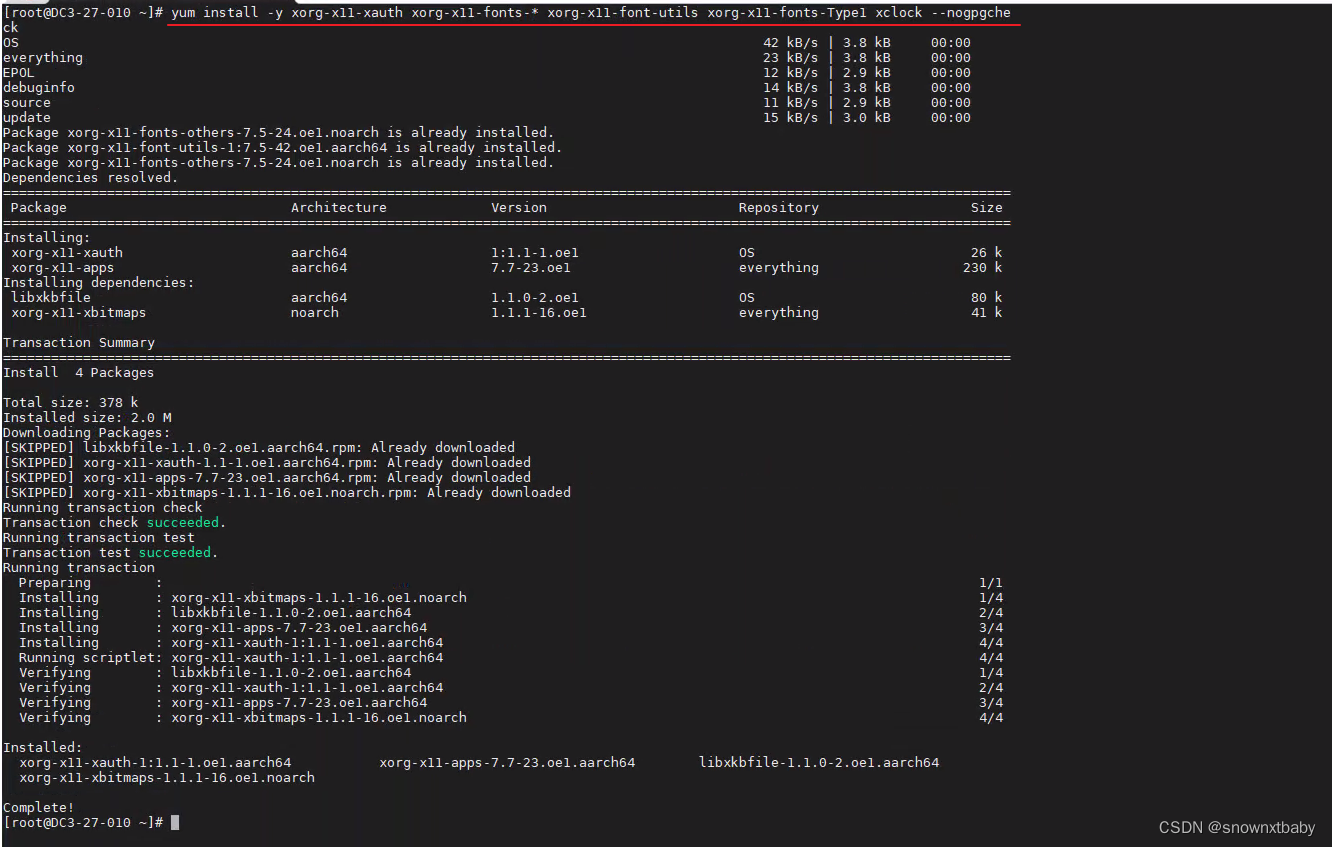Click the 'Install 4 Packages' line
The width and height of the screenshot is (1332, 847).
click(79, 373)
